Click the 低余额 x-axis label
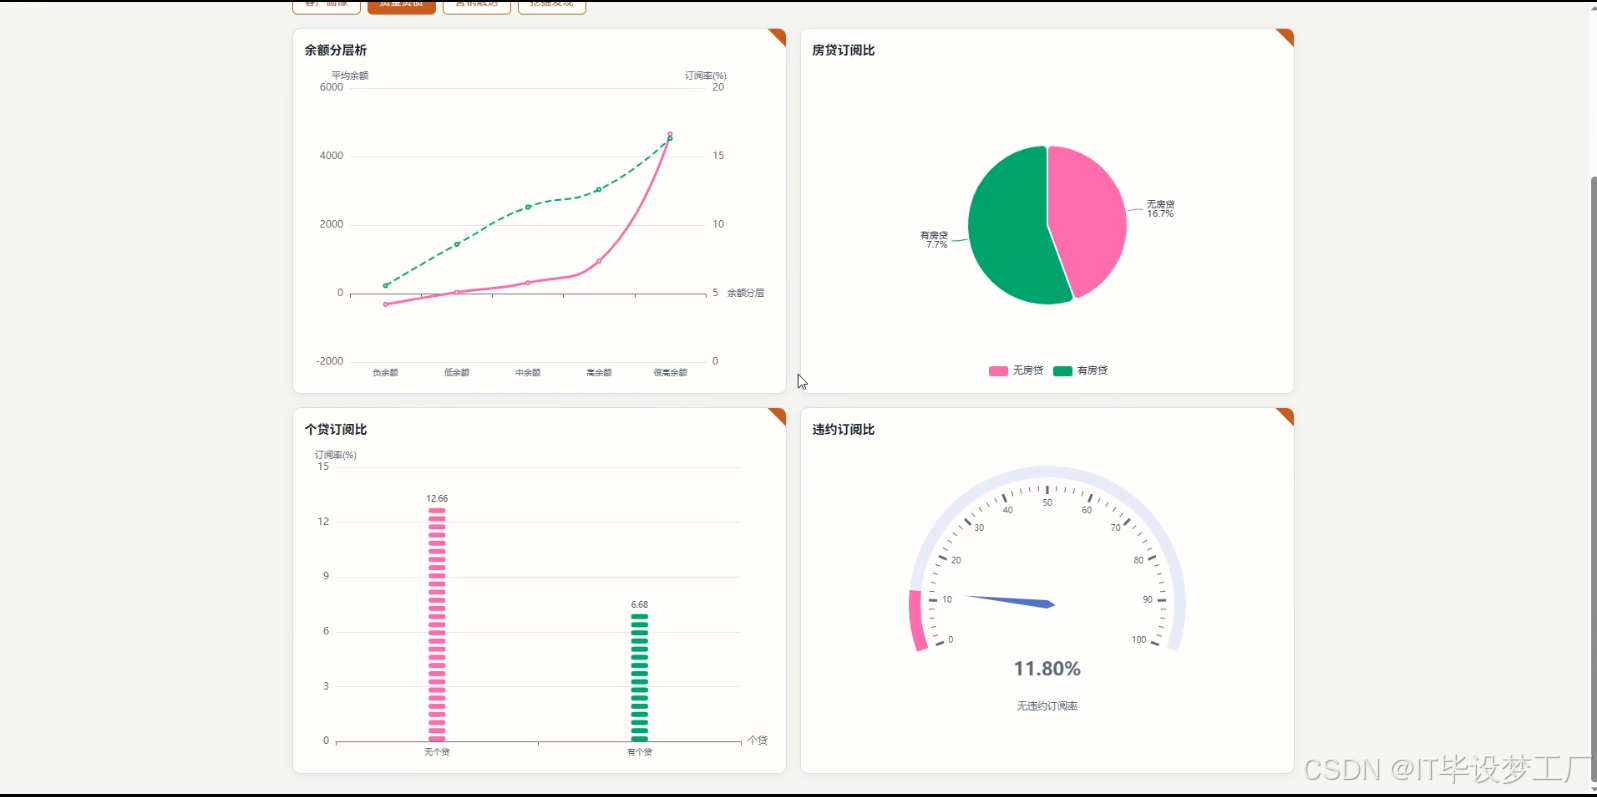The height and width of the screenshot is (797, 1597). point(457,372)
